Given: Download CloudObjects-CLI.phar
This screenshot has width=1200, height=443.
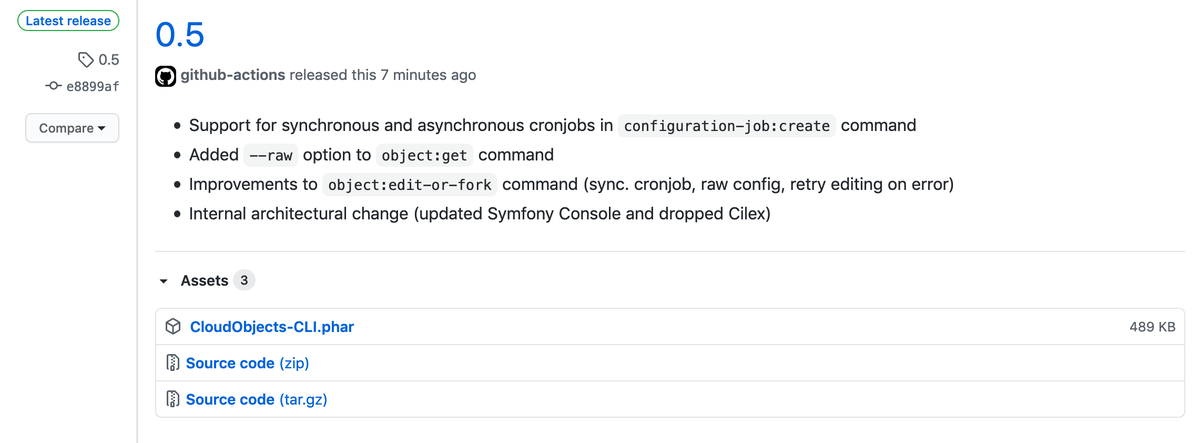Looking at the screenshot, I should click(272, 327).
